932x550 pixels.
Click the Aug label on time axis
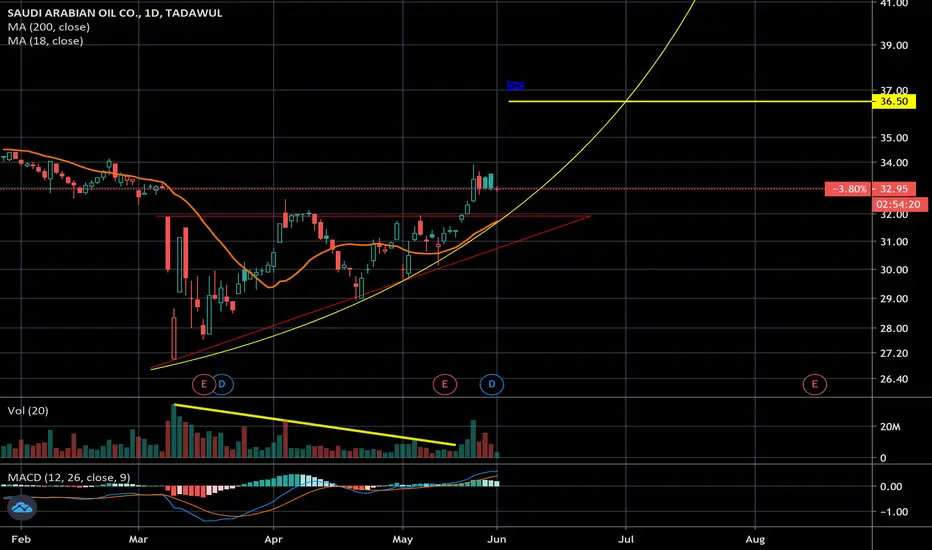[x=755, y=540]
